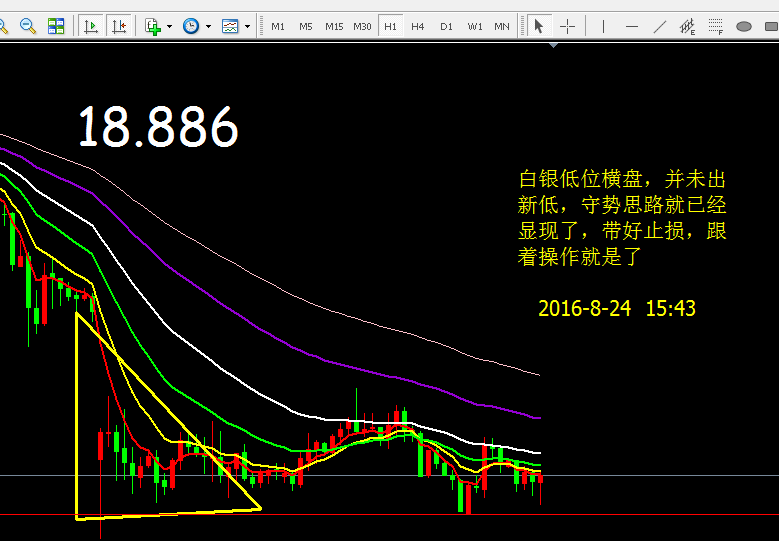779x541 pixels.
Task: Select the H1 timeframe button
Action: tap(390, 26)
